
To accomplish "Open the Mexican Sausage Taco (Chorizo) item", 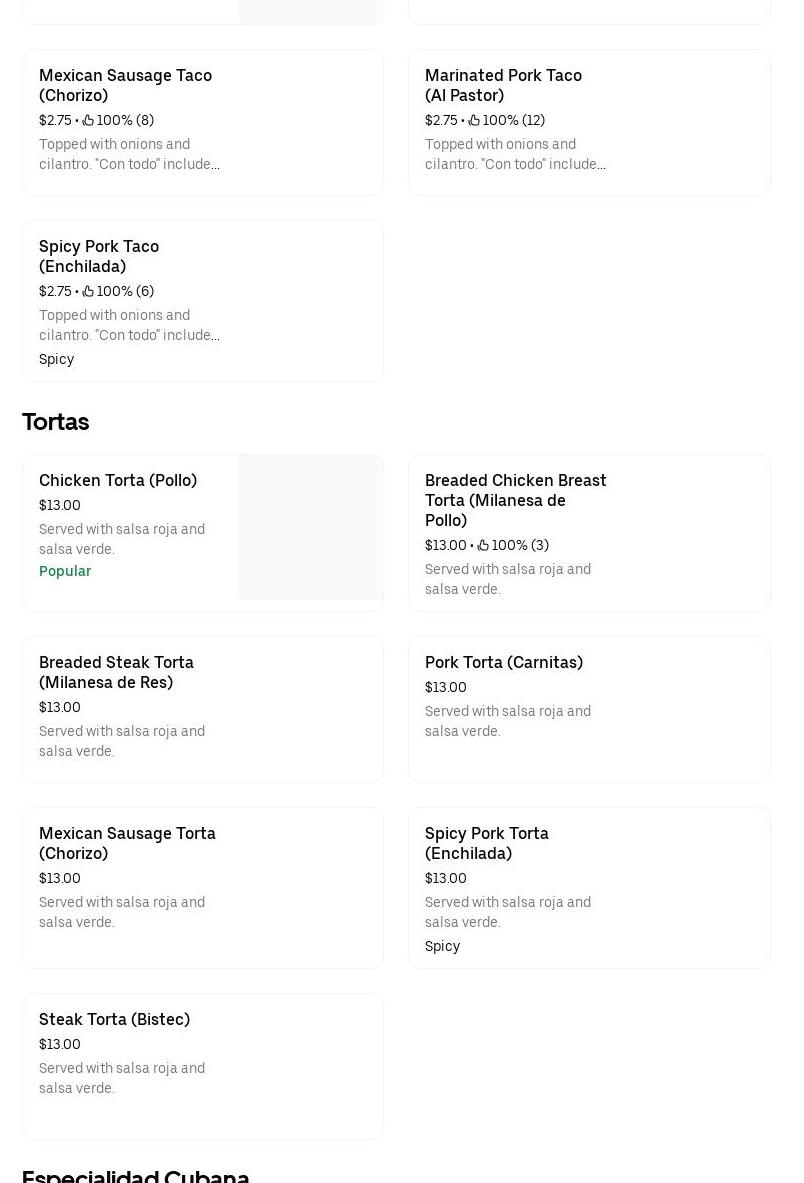I will (x=125, y=85).
